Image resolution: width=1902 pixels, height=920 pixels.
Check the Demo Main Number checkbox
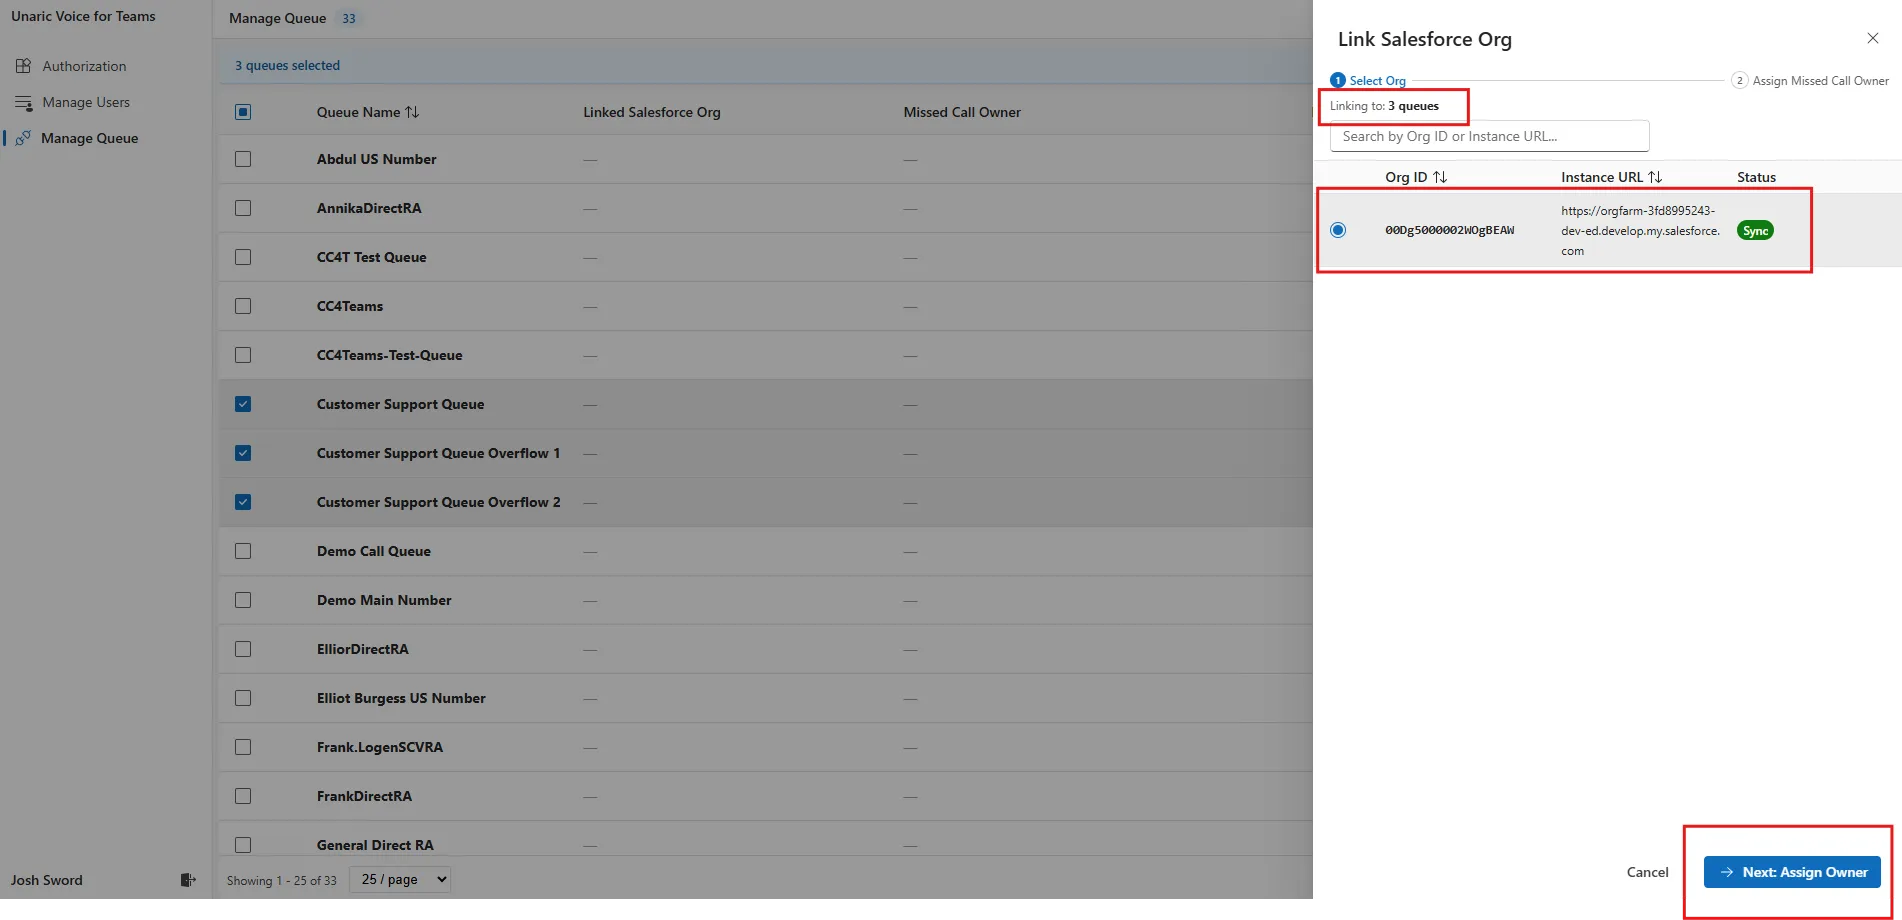pos(243,600)
